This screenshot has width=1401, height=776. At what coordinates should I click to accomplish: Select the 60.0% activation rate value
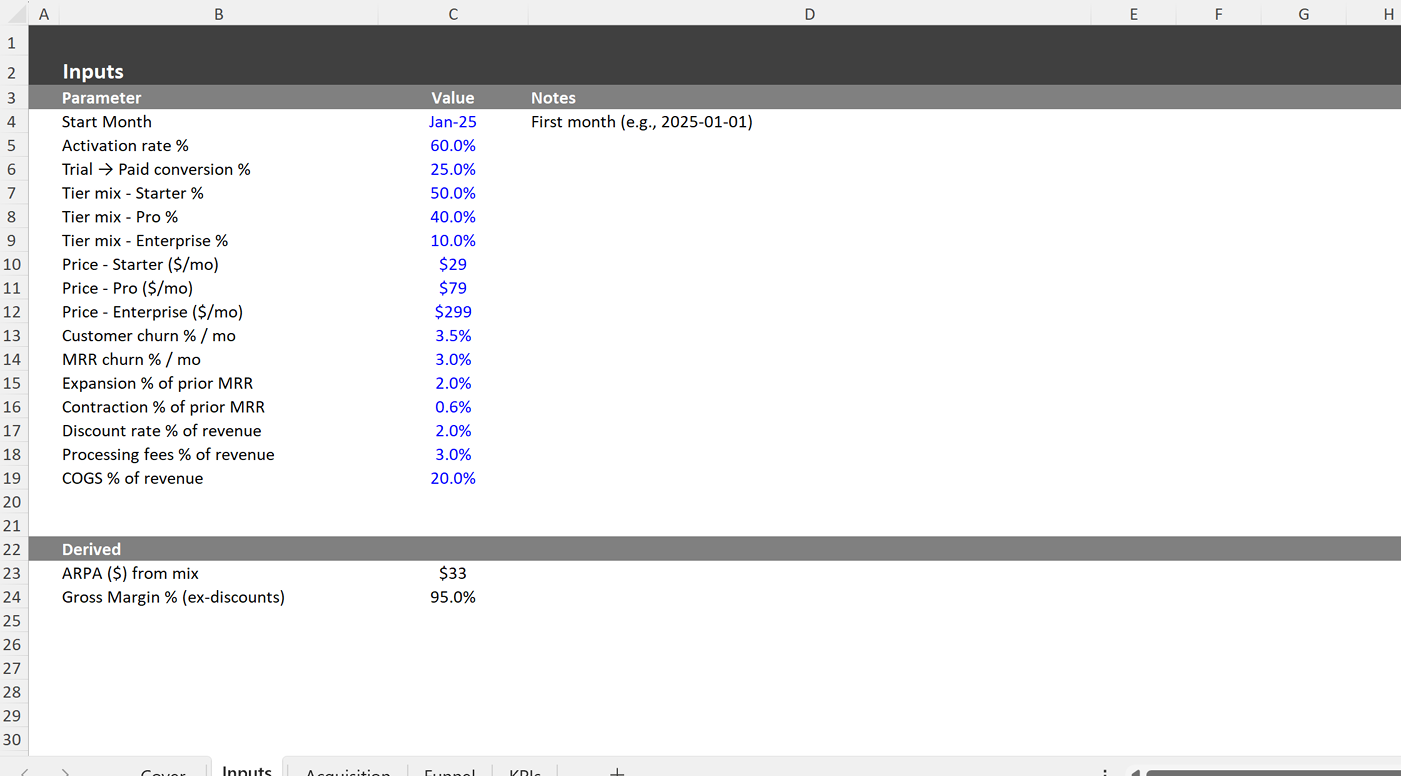[x=453, y=146]
